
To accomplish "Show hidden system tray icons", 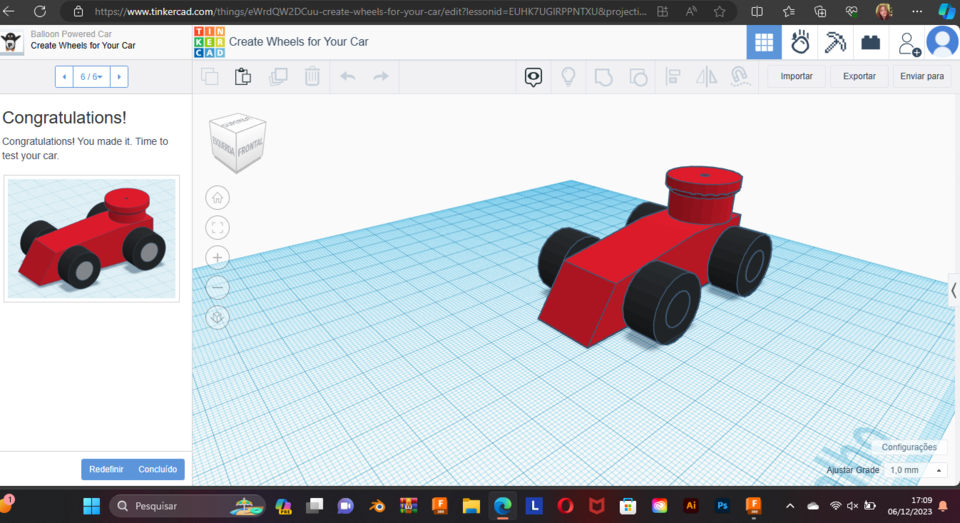I will (790, 506).
